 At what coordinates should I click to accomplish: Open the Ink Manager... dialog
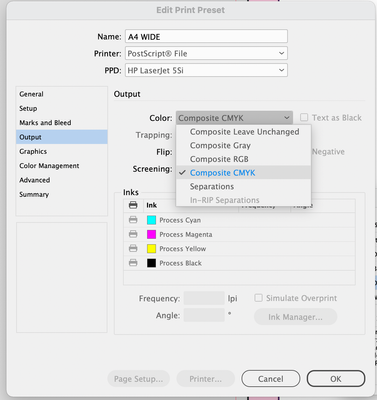(x=295, y=317)
